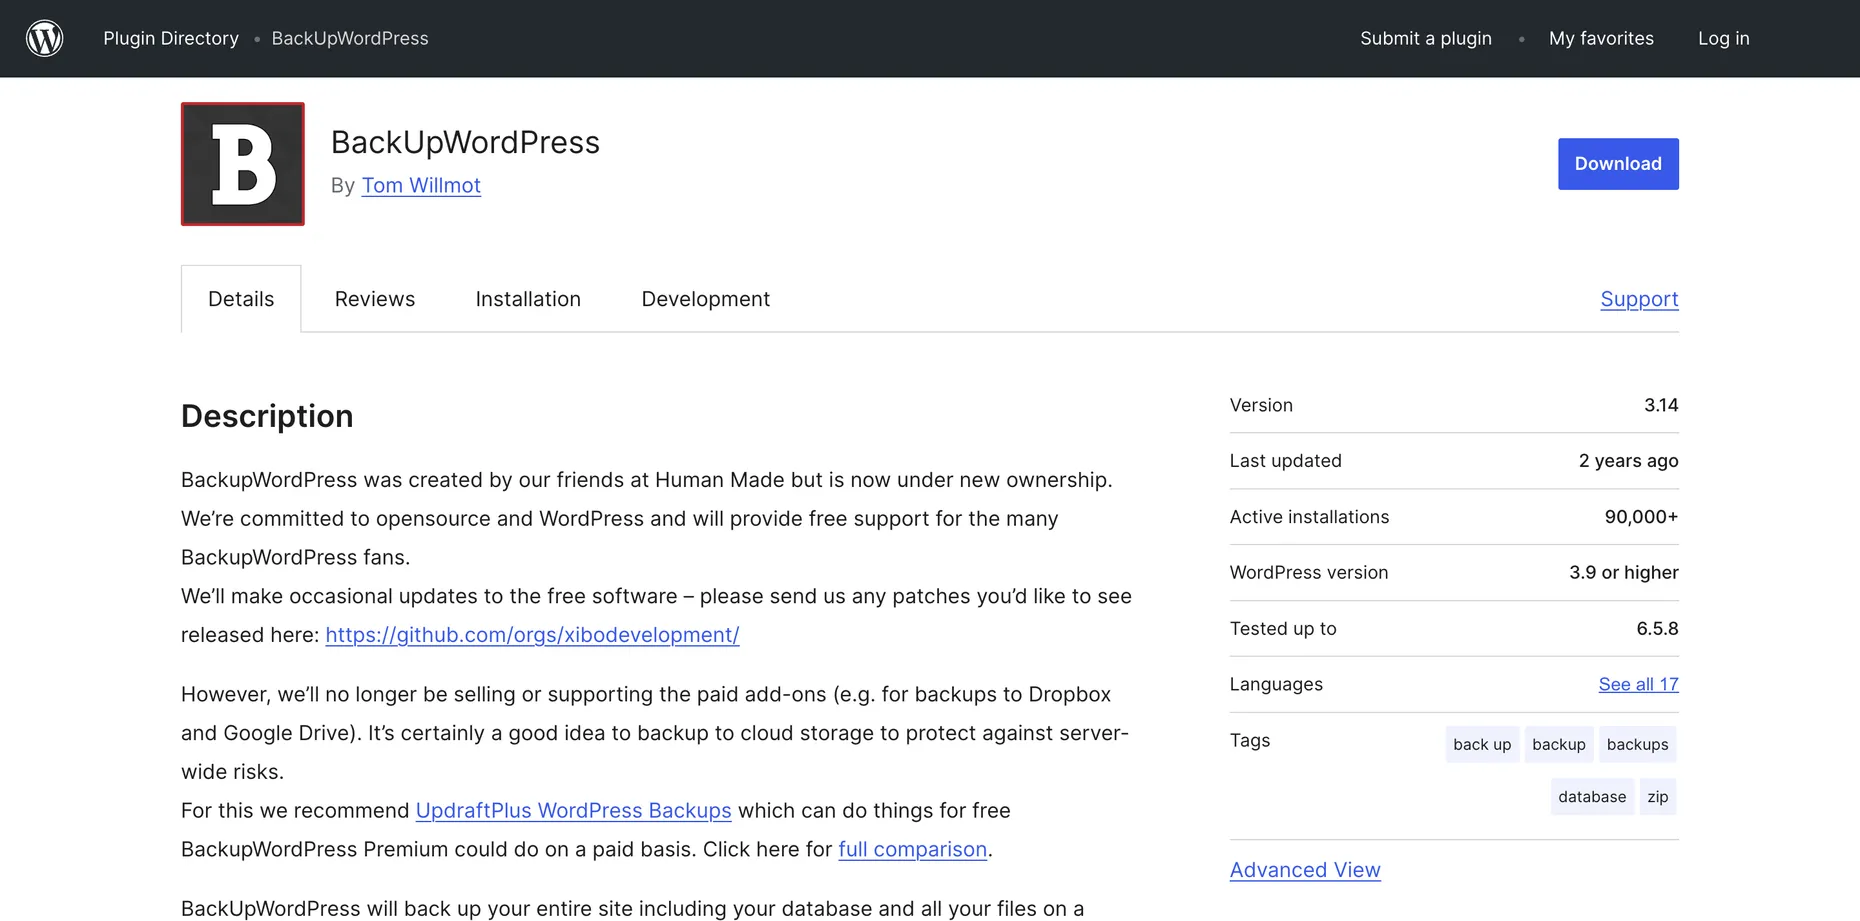Open Submit a plugin page
Viewport: 1860px width, 921px height.
tap(1426, 38)
